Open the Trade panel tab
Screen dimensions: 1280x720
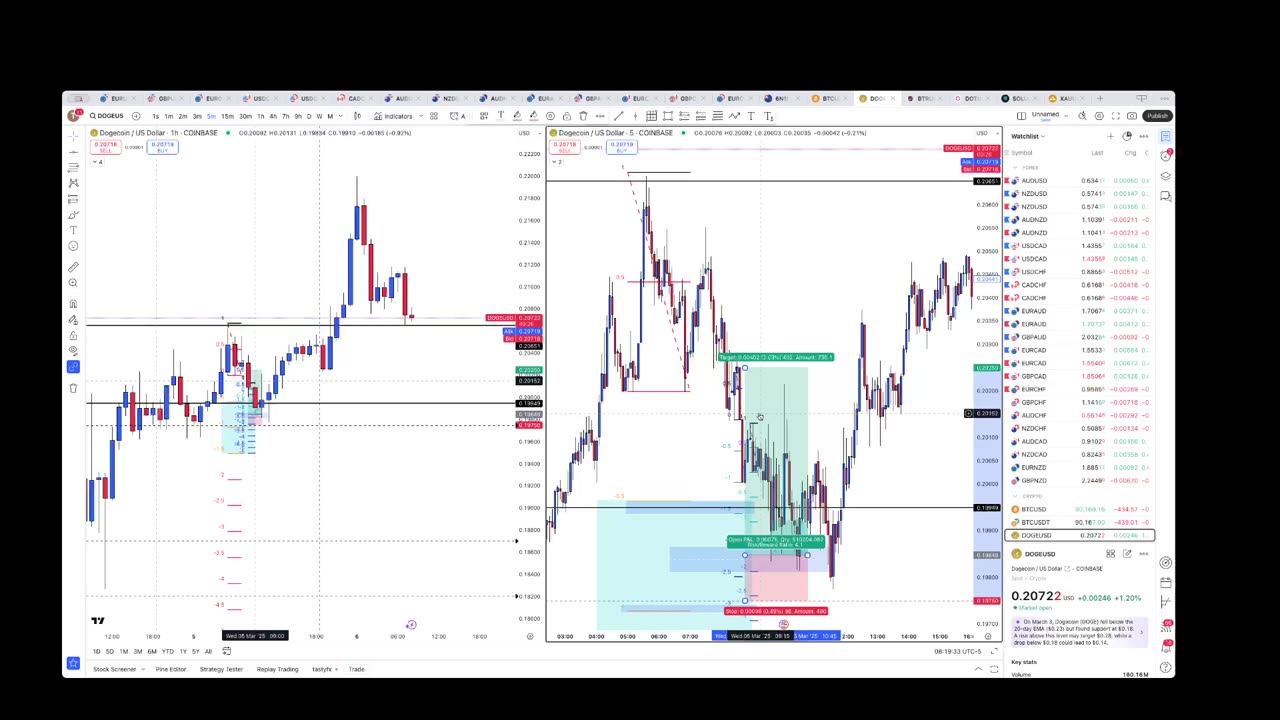tap(356, 669)
